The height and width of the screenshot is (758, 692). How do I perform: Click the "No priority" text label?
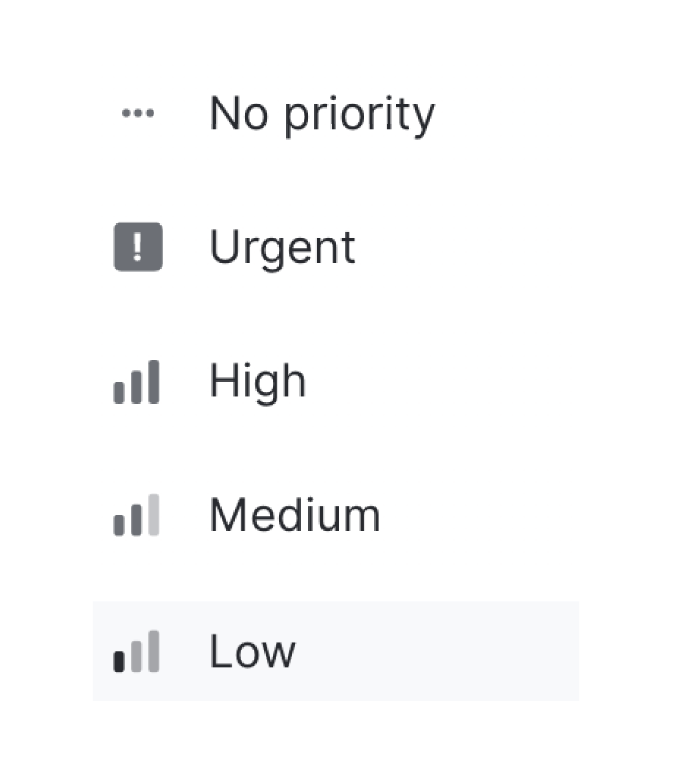322,113
